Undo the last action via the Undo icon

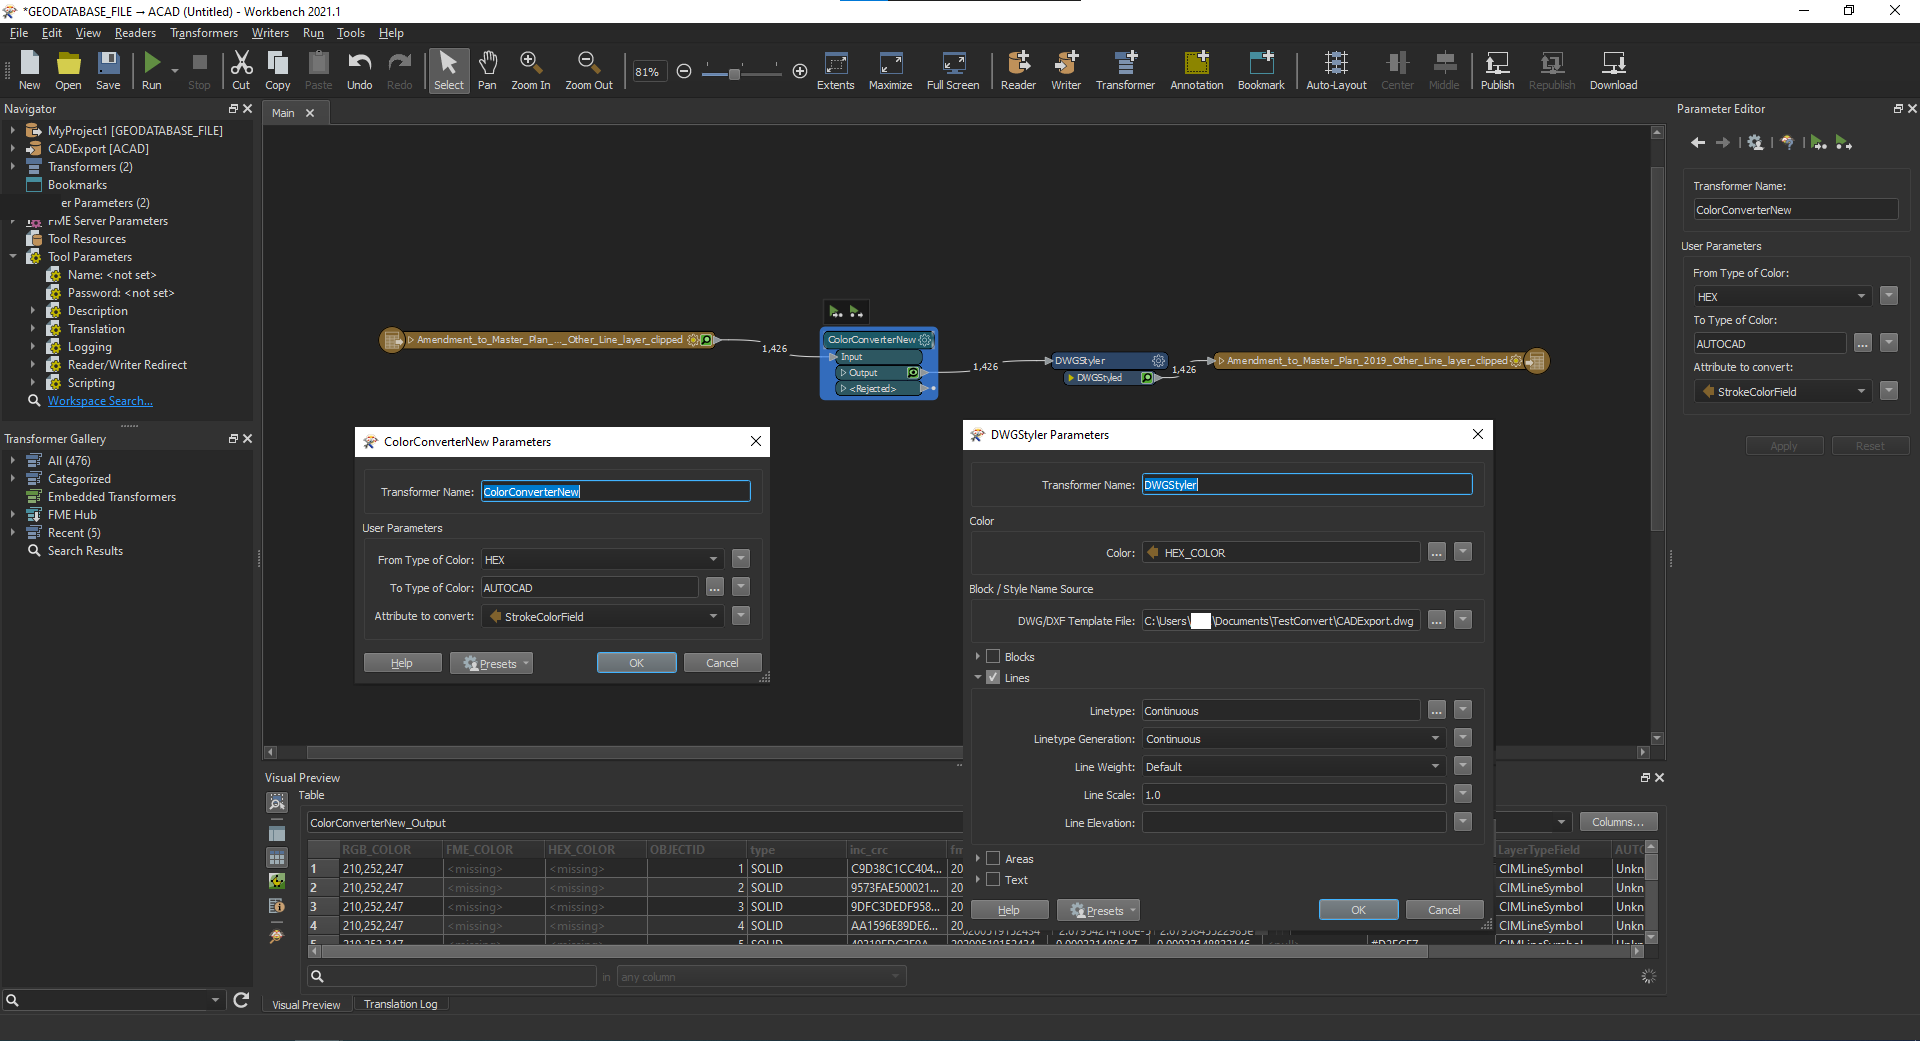[x=360, y=70]
